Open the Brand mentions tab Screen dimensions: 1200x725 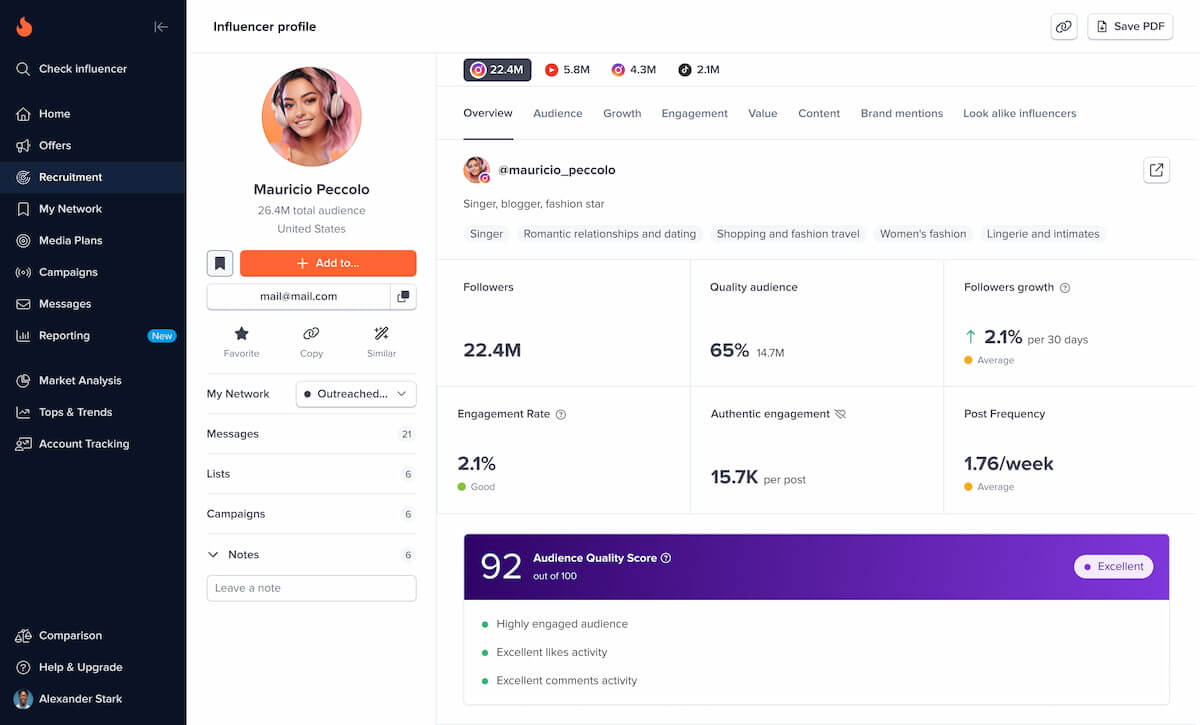tap(901, 113)
